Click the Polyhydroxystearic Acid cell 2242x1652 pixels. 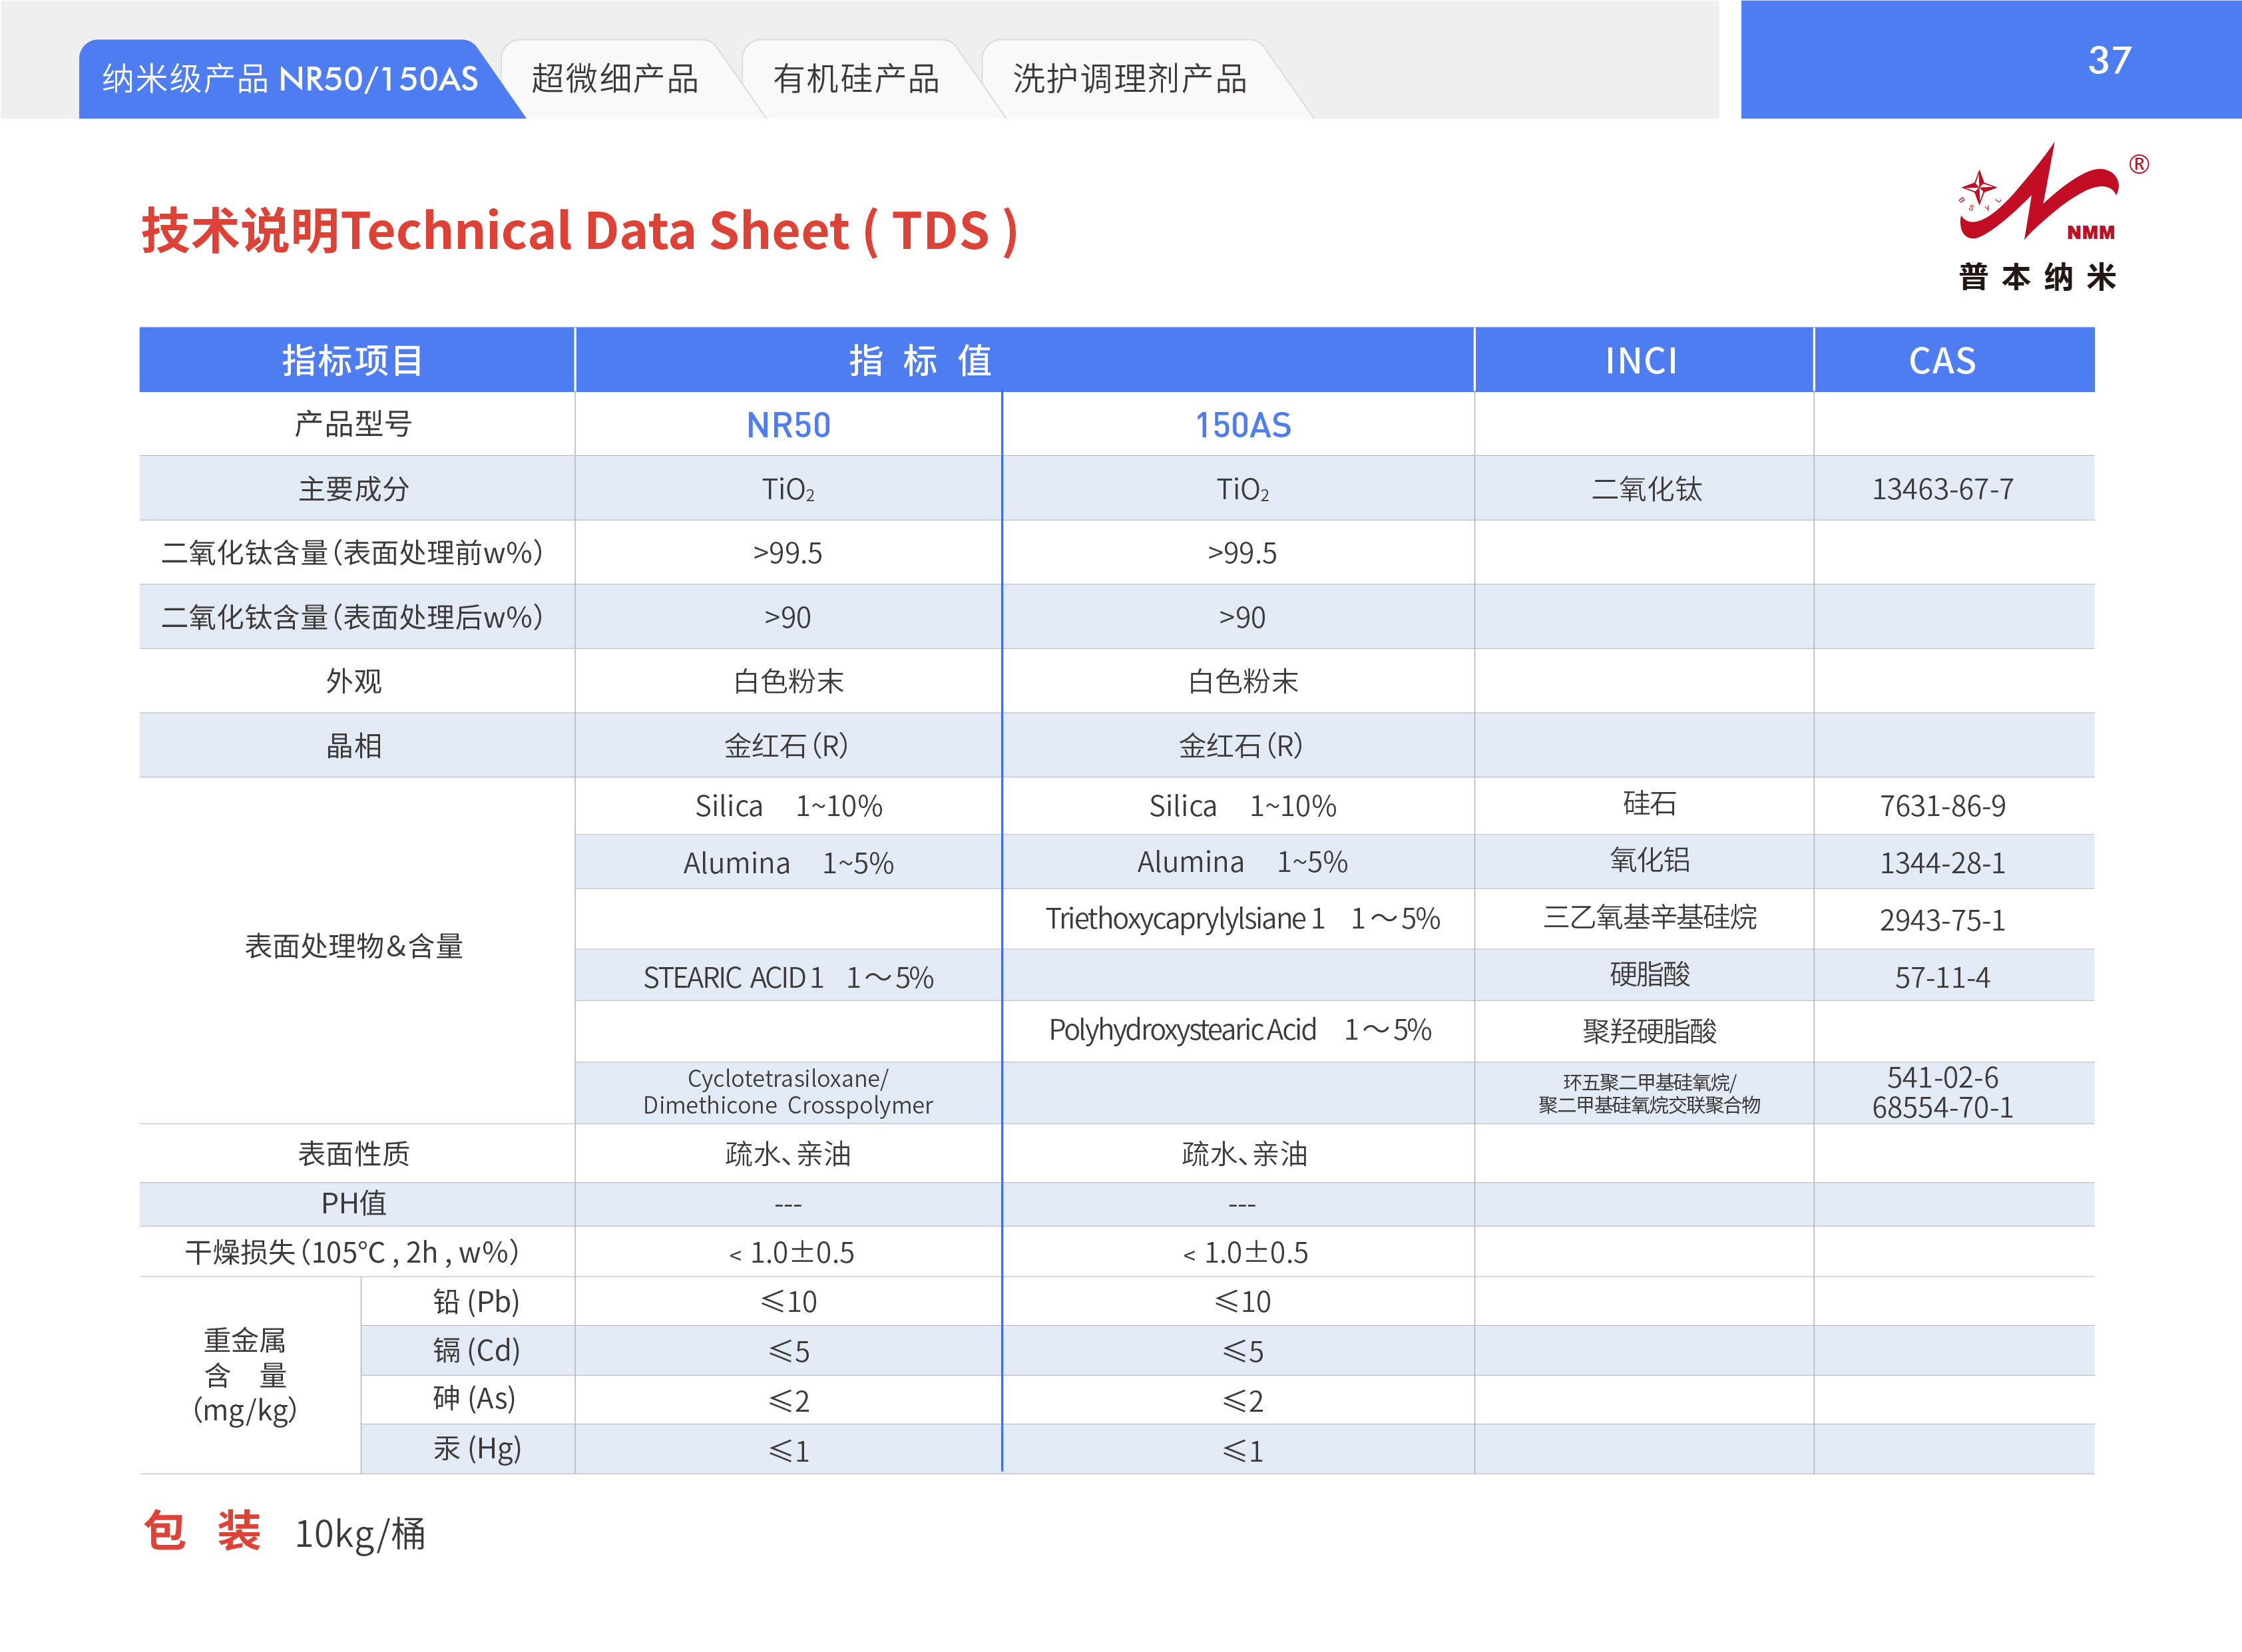coord(1240,1030)
